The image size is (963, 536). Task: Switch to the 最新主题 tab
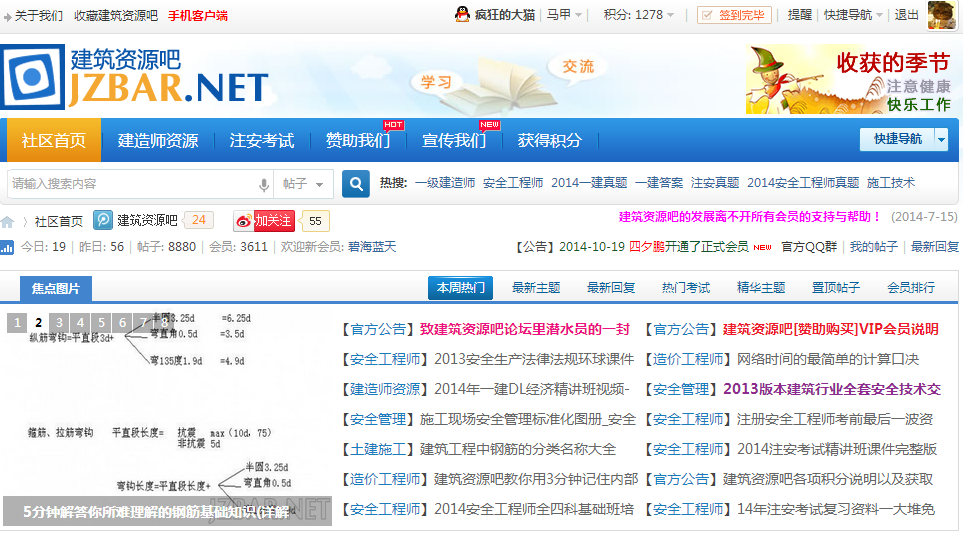(536, 288)
